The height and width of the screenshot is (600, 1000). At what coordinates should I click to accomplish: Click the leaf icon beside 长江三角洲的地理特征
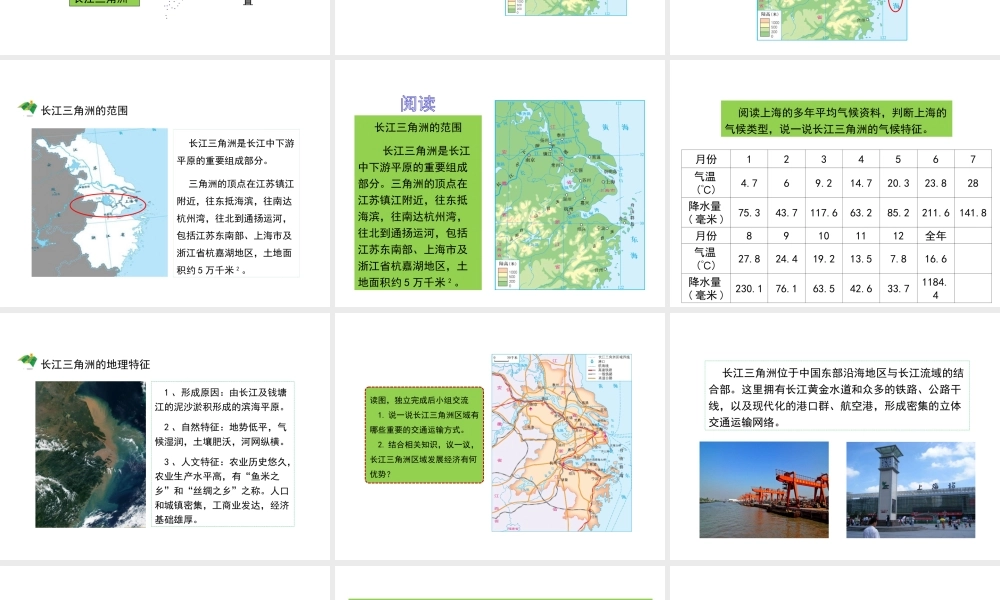pos(27,362)
